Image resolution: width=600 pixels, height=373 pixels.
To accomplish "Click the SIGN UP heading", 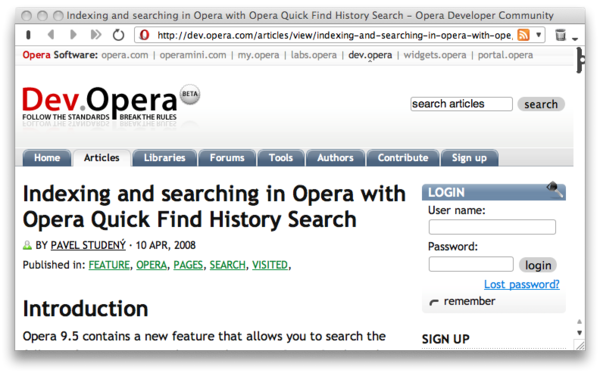I will point(445,339).
